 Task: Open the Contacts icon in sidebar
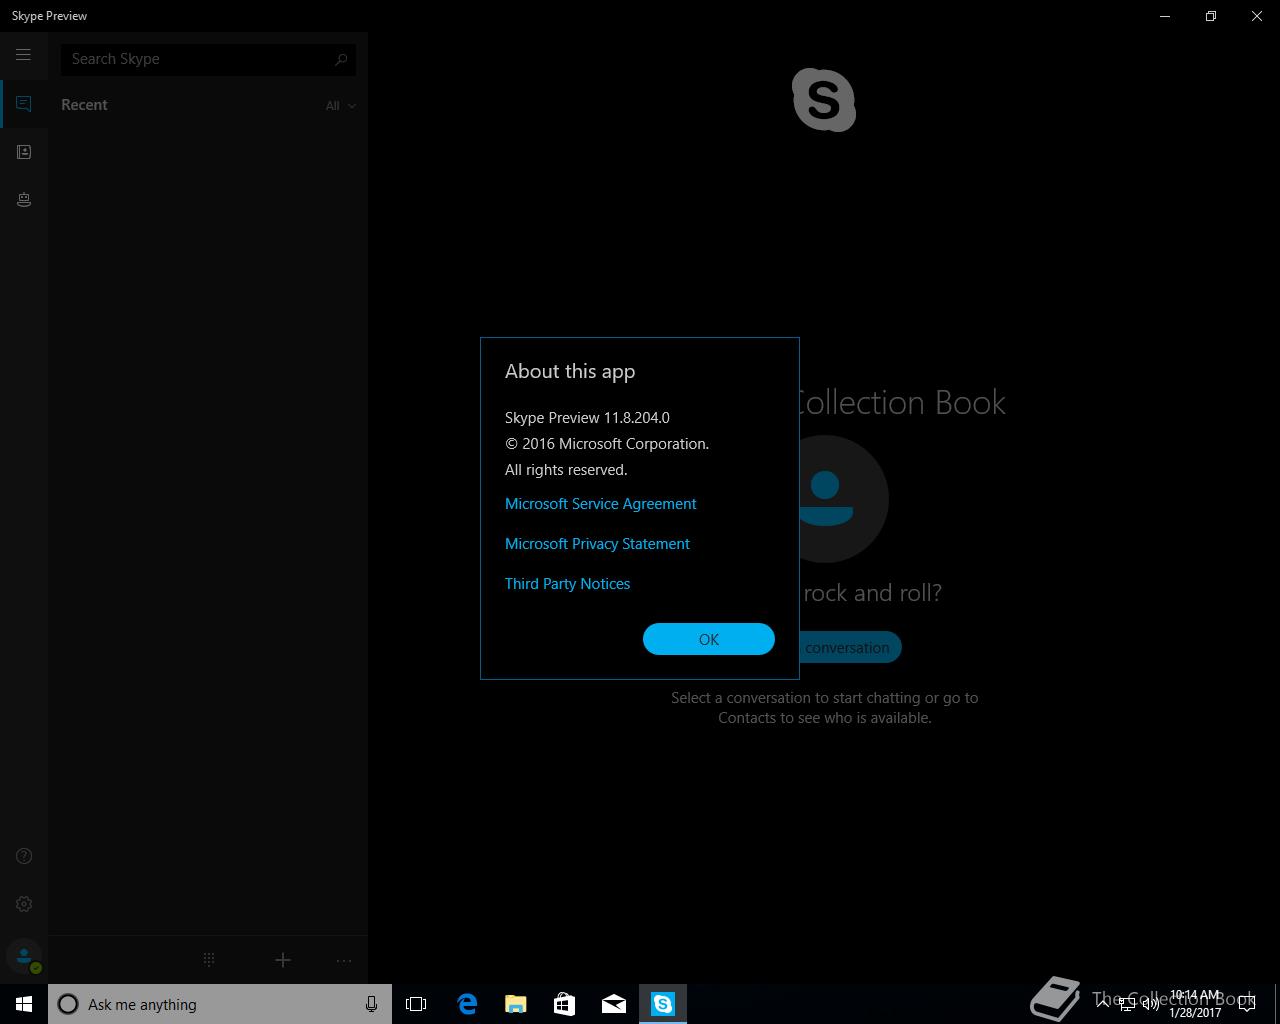tap(24, 152)
